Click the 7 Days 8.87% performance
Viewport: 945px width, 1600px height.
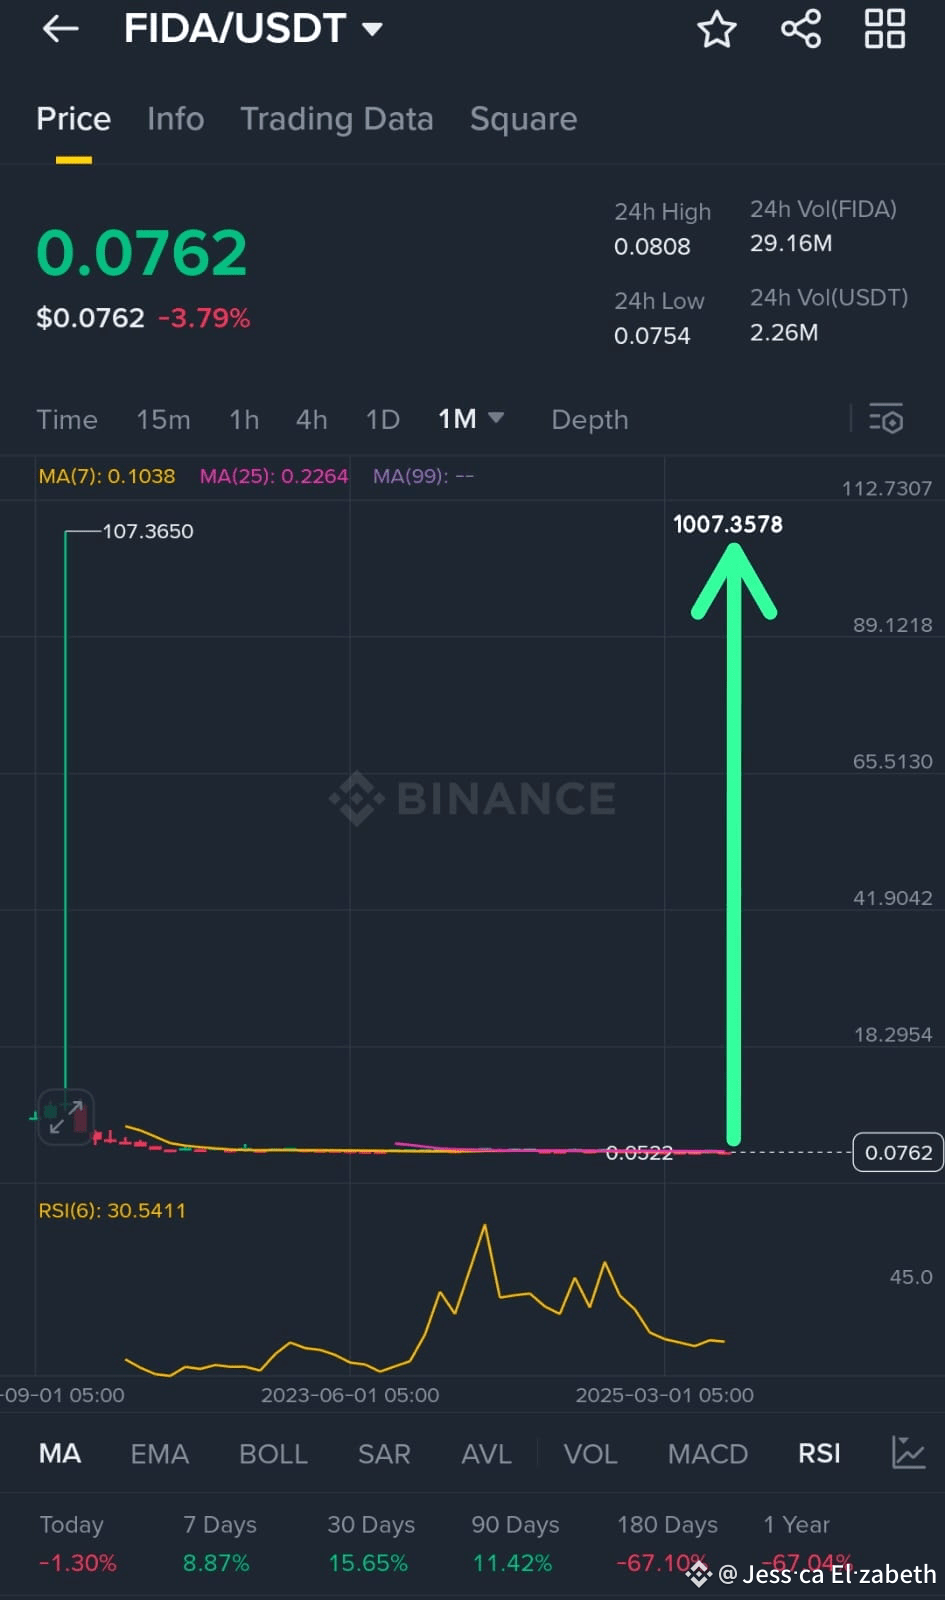click(x=219, y=1543)
